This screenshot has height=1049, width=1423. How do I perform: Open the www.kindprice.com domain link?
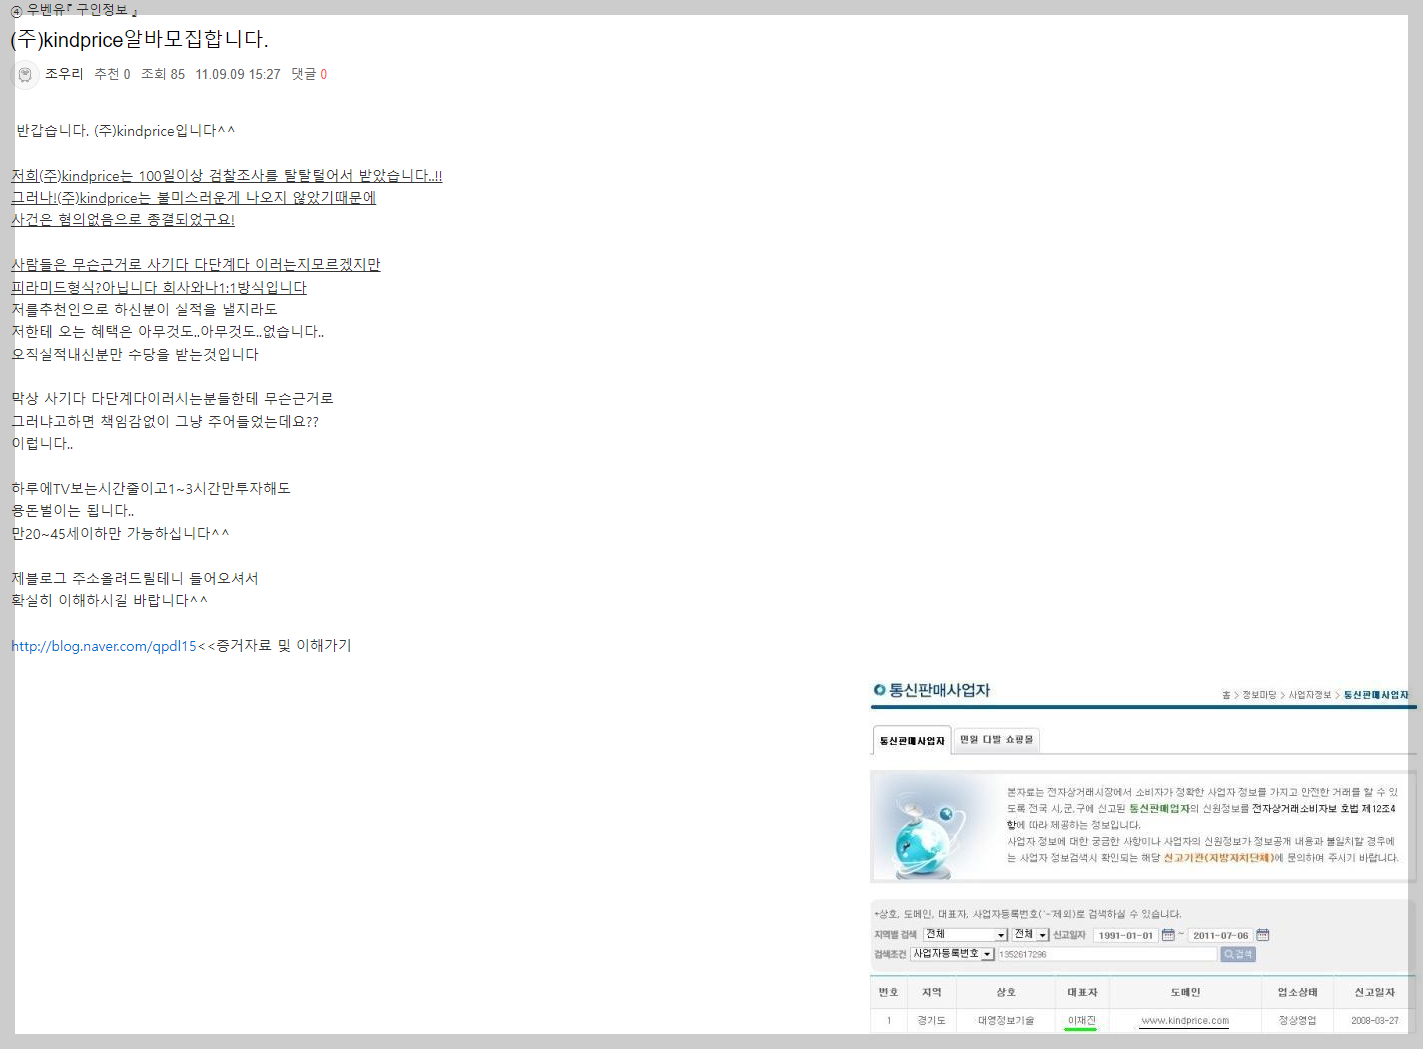coord(1185,1021)
